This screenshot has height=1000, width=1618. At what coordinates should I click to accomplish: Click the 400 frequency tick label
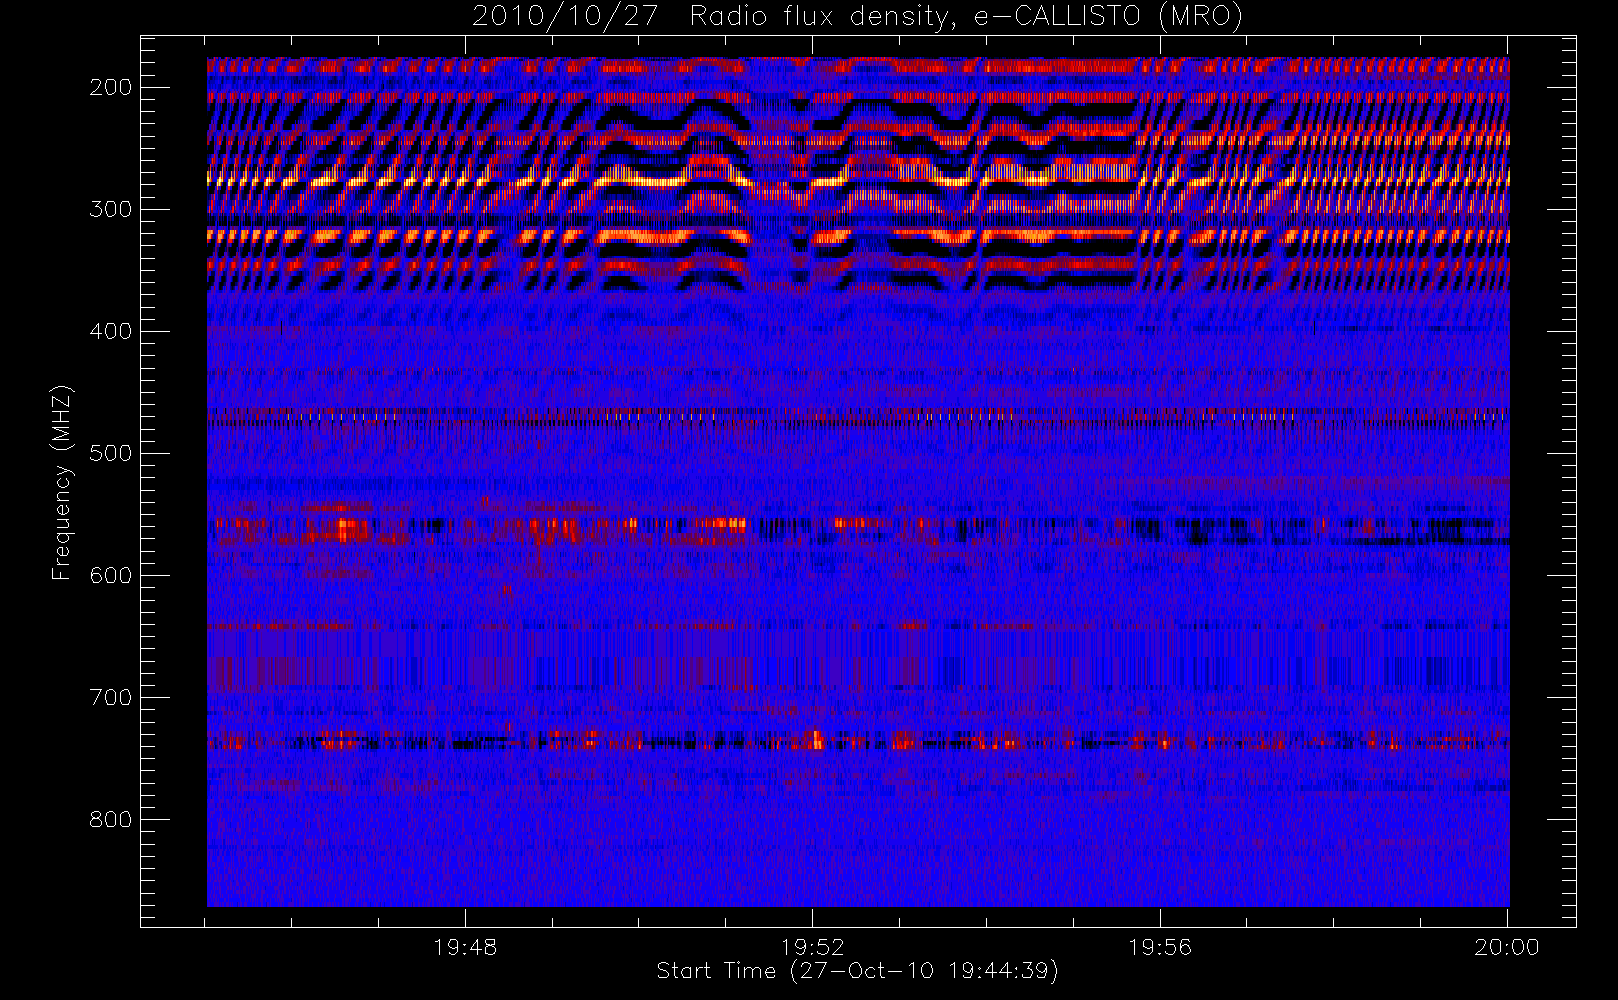111,331
